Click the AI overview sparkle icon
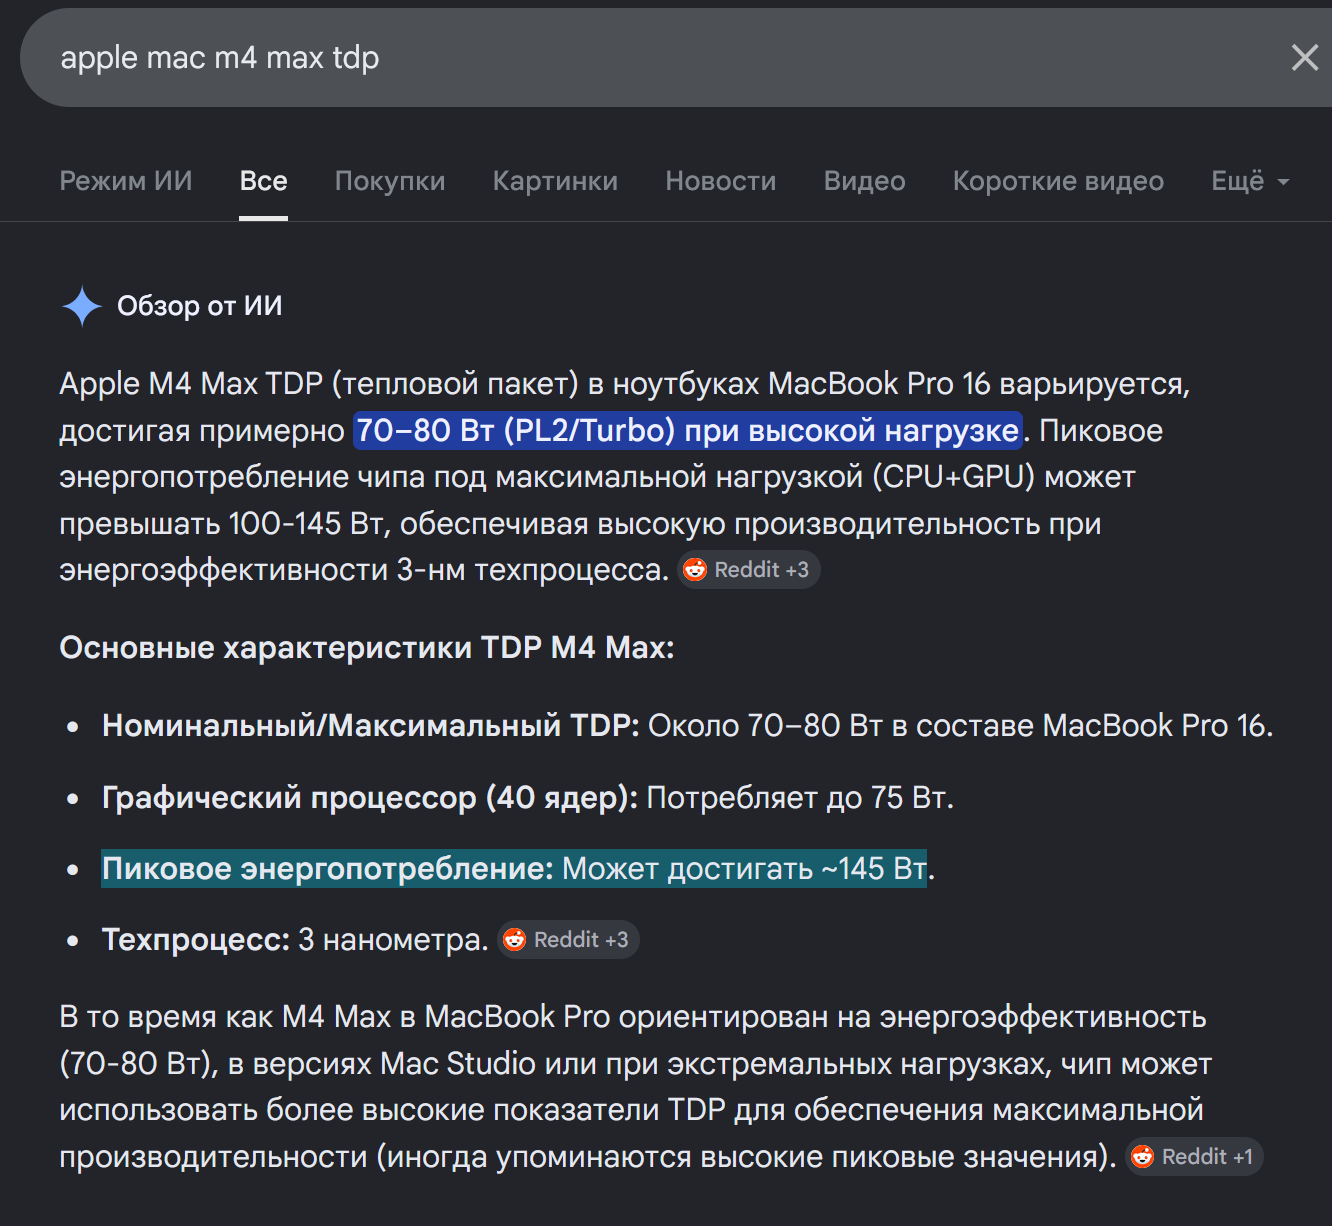This screenshot has height=1226, width=1332. (x=82, y=306)
